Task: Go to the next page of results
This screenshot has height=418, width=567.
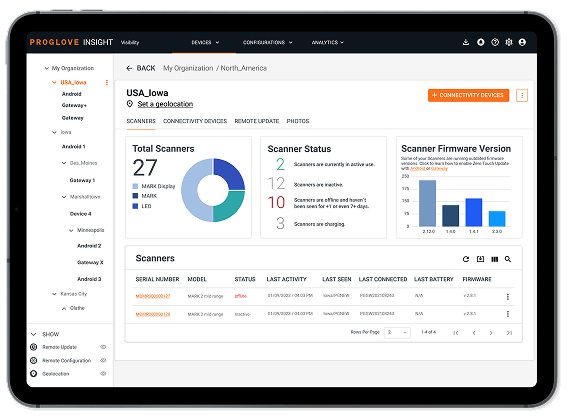Action: click(491, 333)
